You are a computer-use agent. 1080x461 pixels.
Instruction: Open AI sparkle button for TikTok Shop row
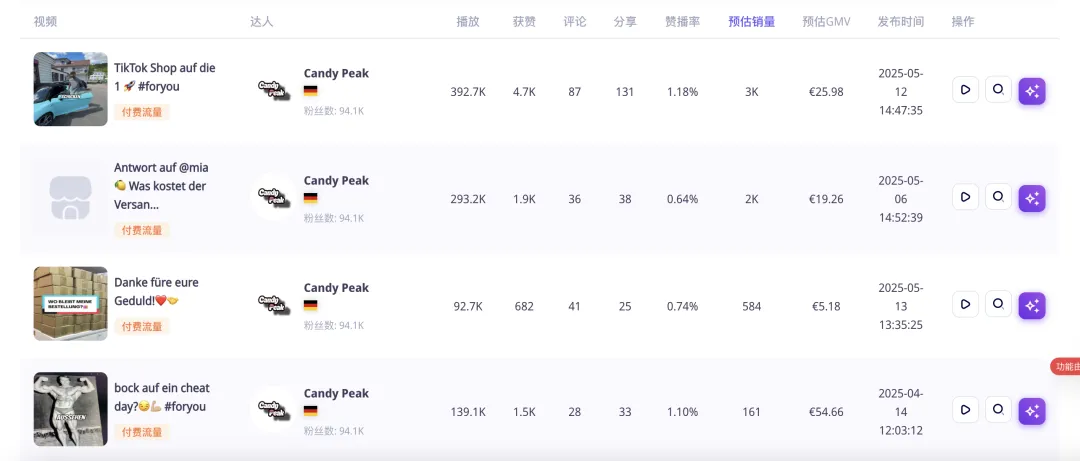1032,91
